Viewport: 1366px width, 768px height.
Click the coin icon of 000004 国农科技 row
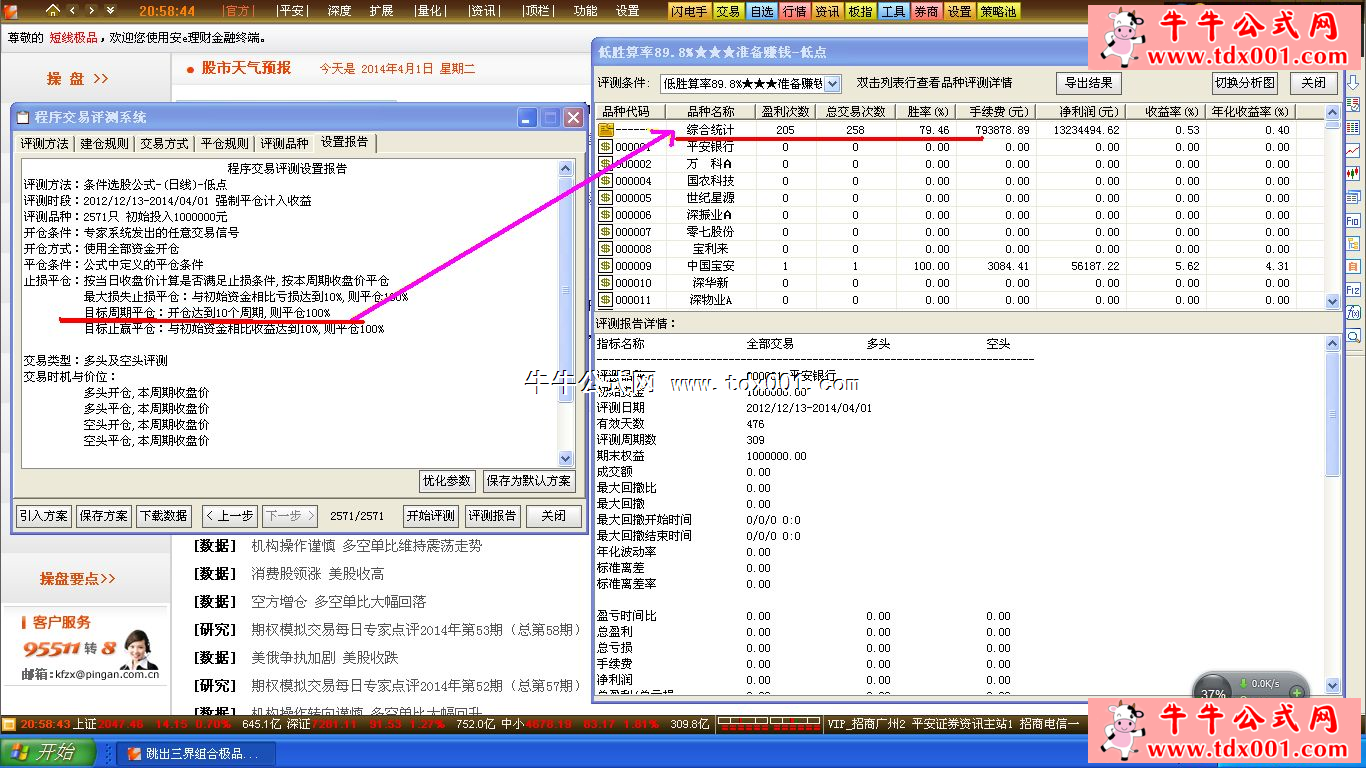coord(605,181)
